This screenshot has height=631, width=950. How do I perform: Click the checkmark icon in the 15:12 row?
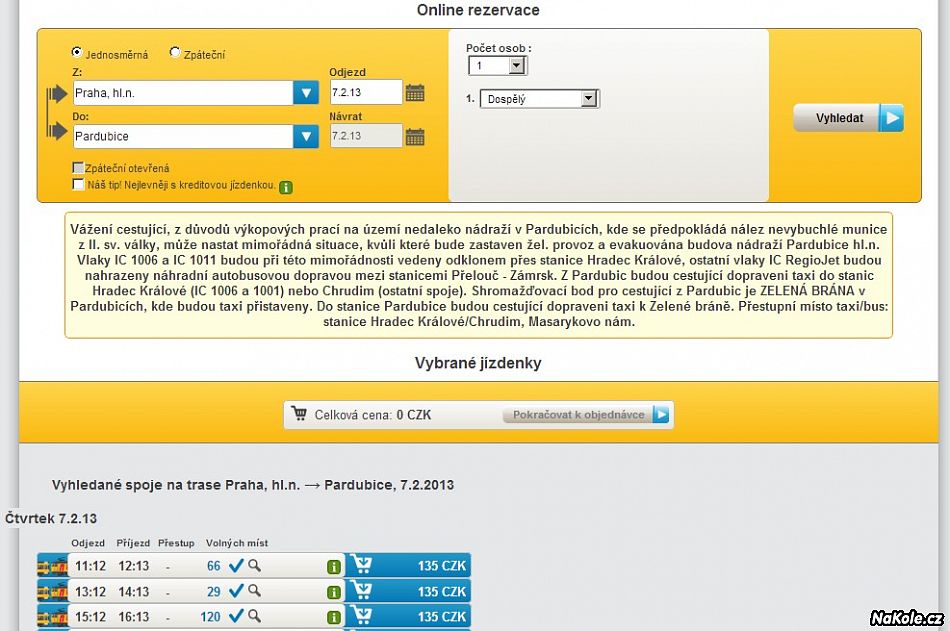(x=236, y=616)
